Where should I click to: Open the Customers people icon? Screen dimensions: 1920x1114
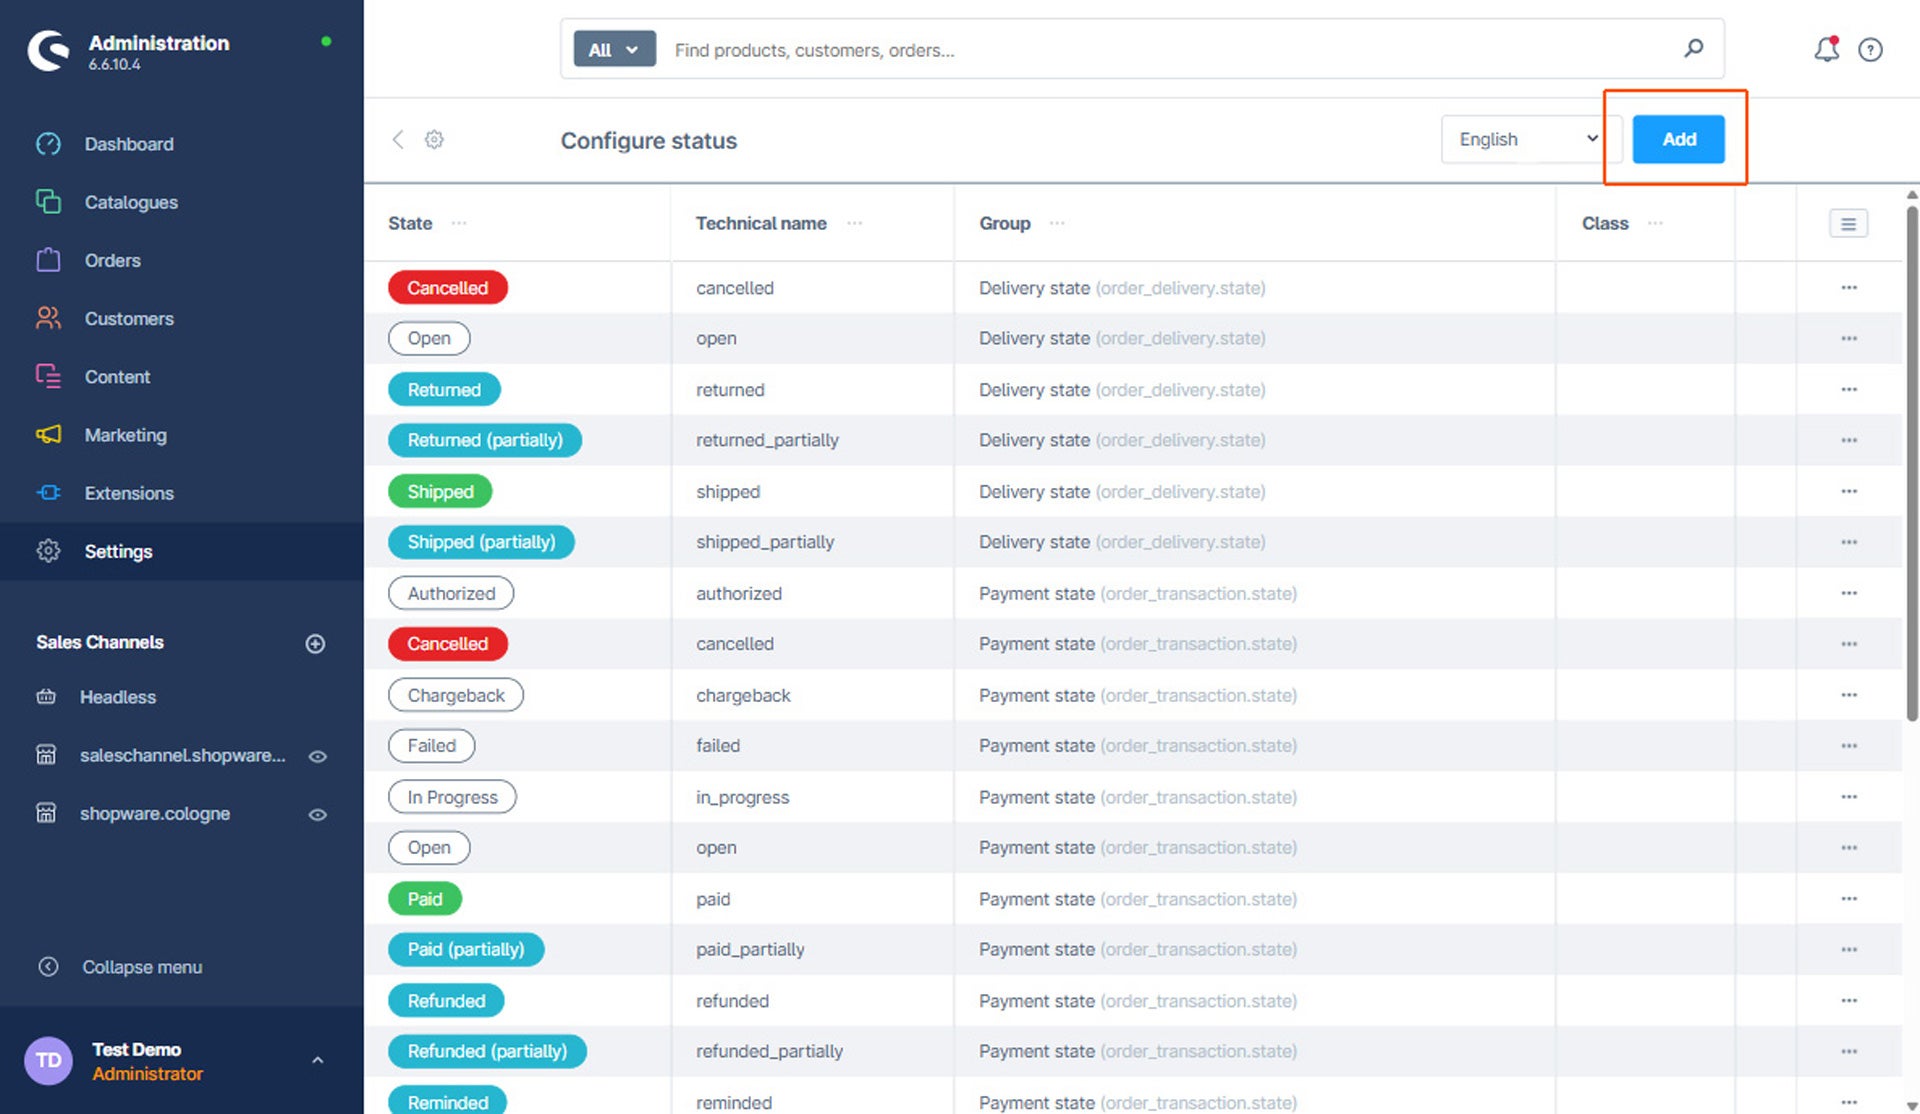(48, 318)
